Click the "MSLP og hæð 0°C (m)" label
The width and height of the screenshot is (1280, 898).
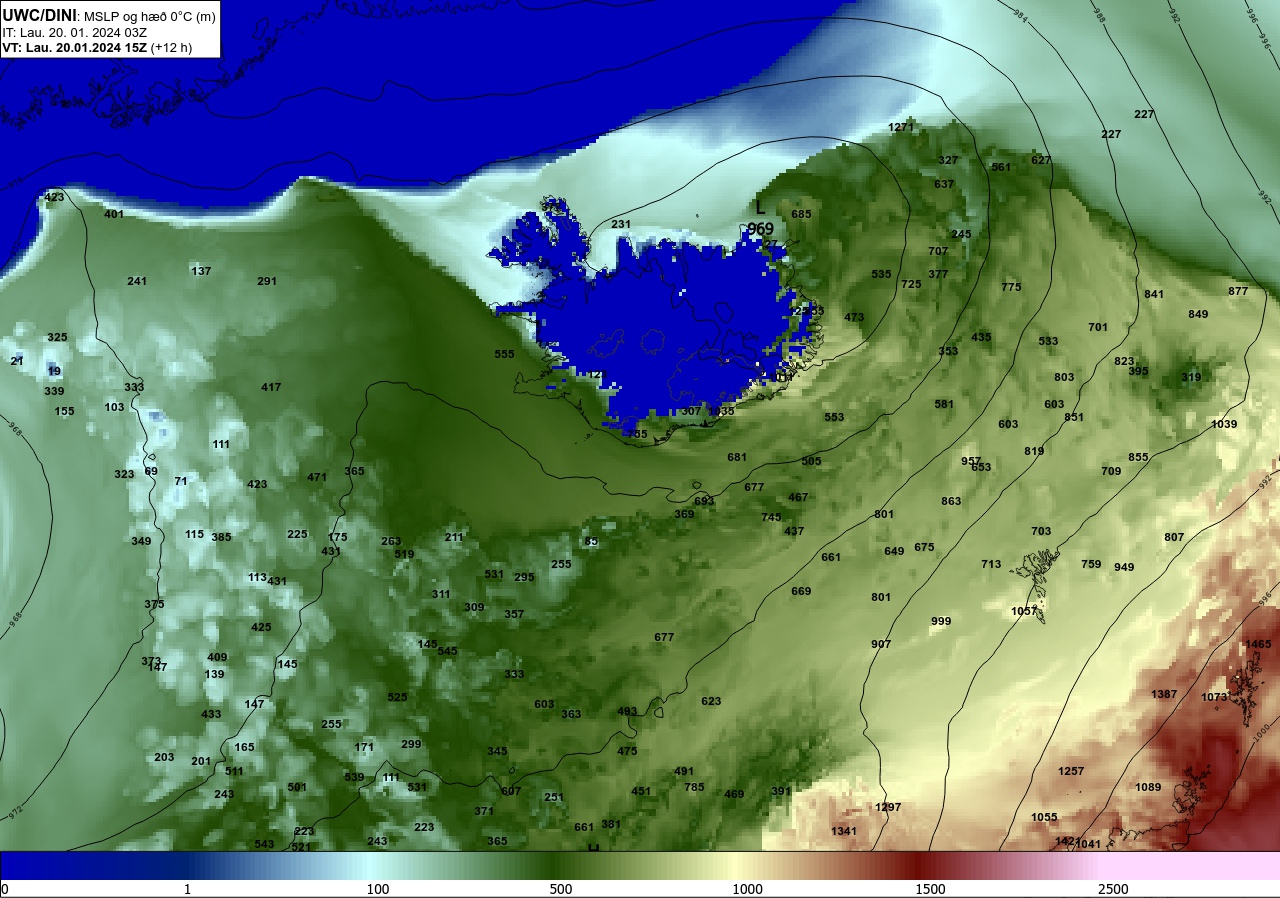pyautogui.click(x=149, y=16)
